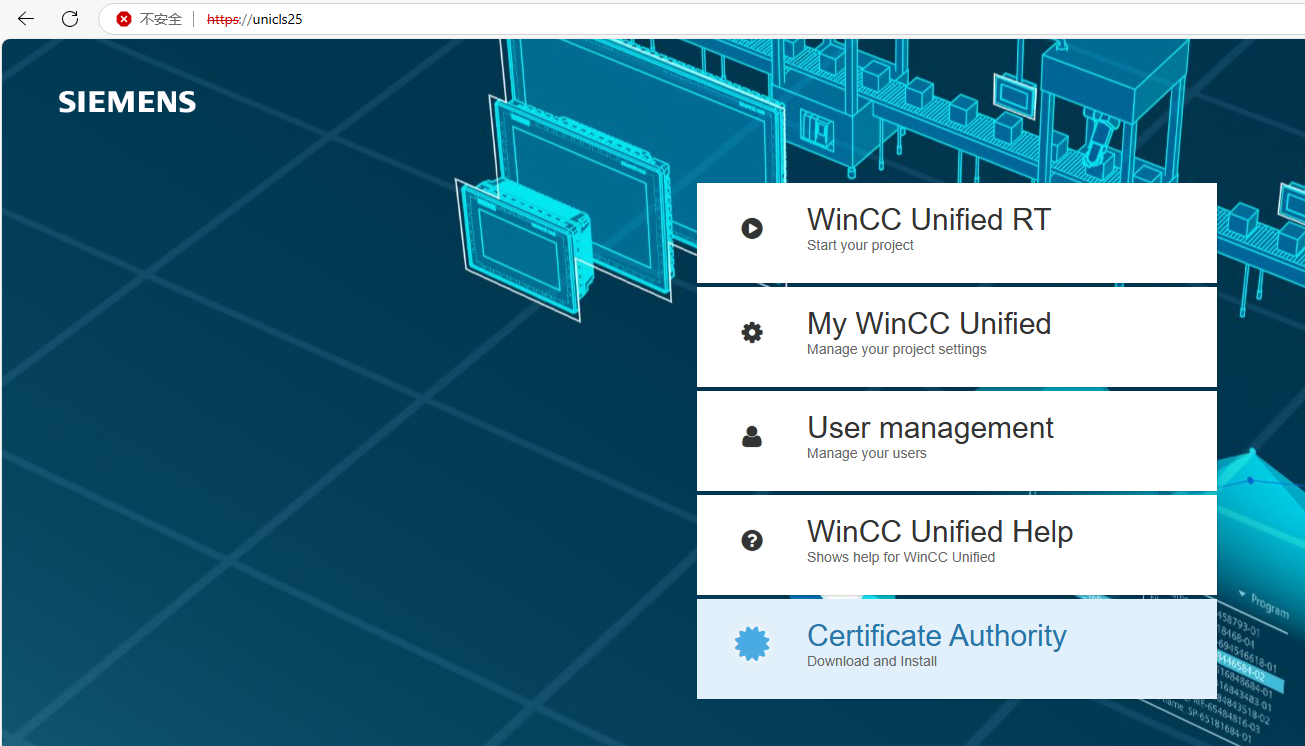The height and width of the screenshot is (746, 1305).
Task: Open the WinCC Unified RT title link
Action: (928, 219)
